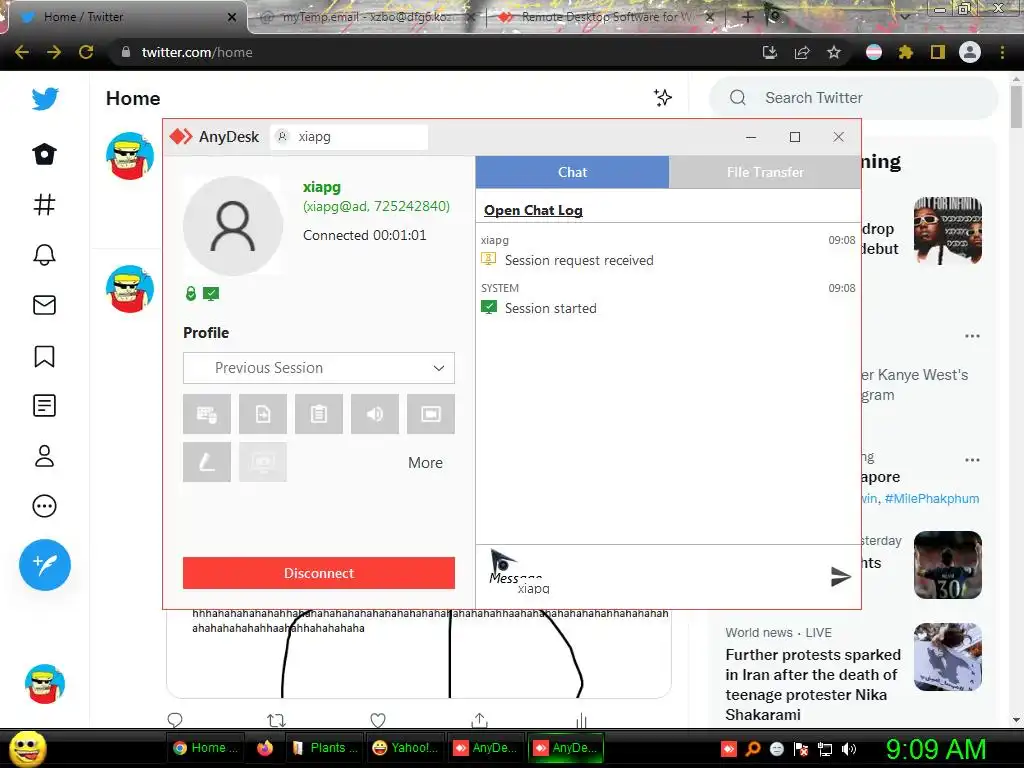The width and height of the screenshot is (1024, 768).
Task: Click the AnyDesk system tray icon
Action: 729,749
